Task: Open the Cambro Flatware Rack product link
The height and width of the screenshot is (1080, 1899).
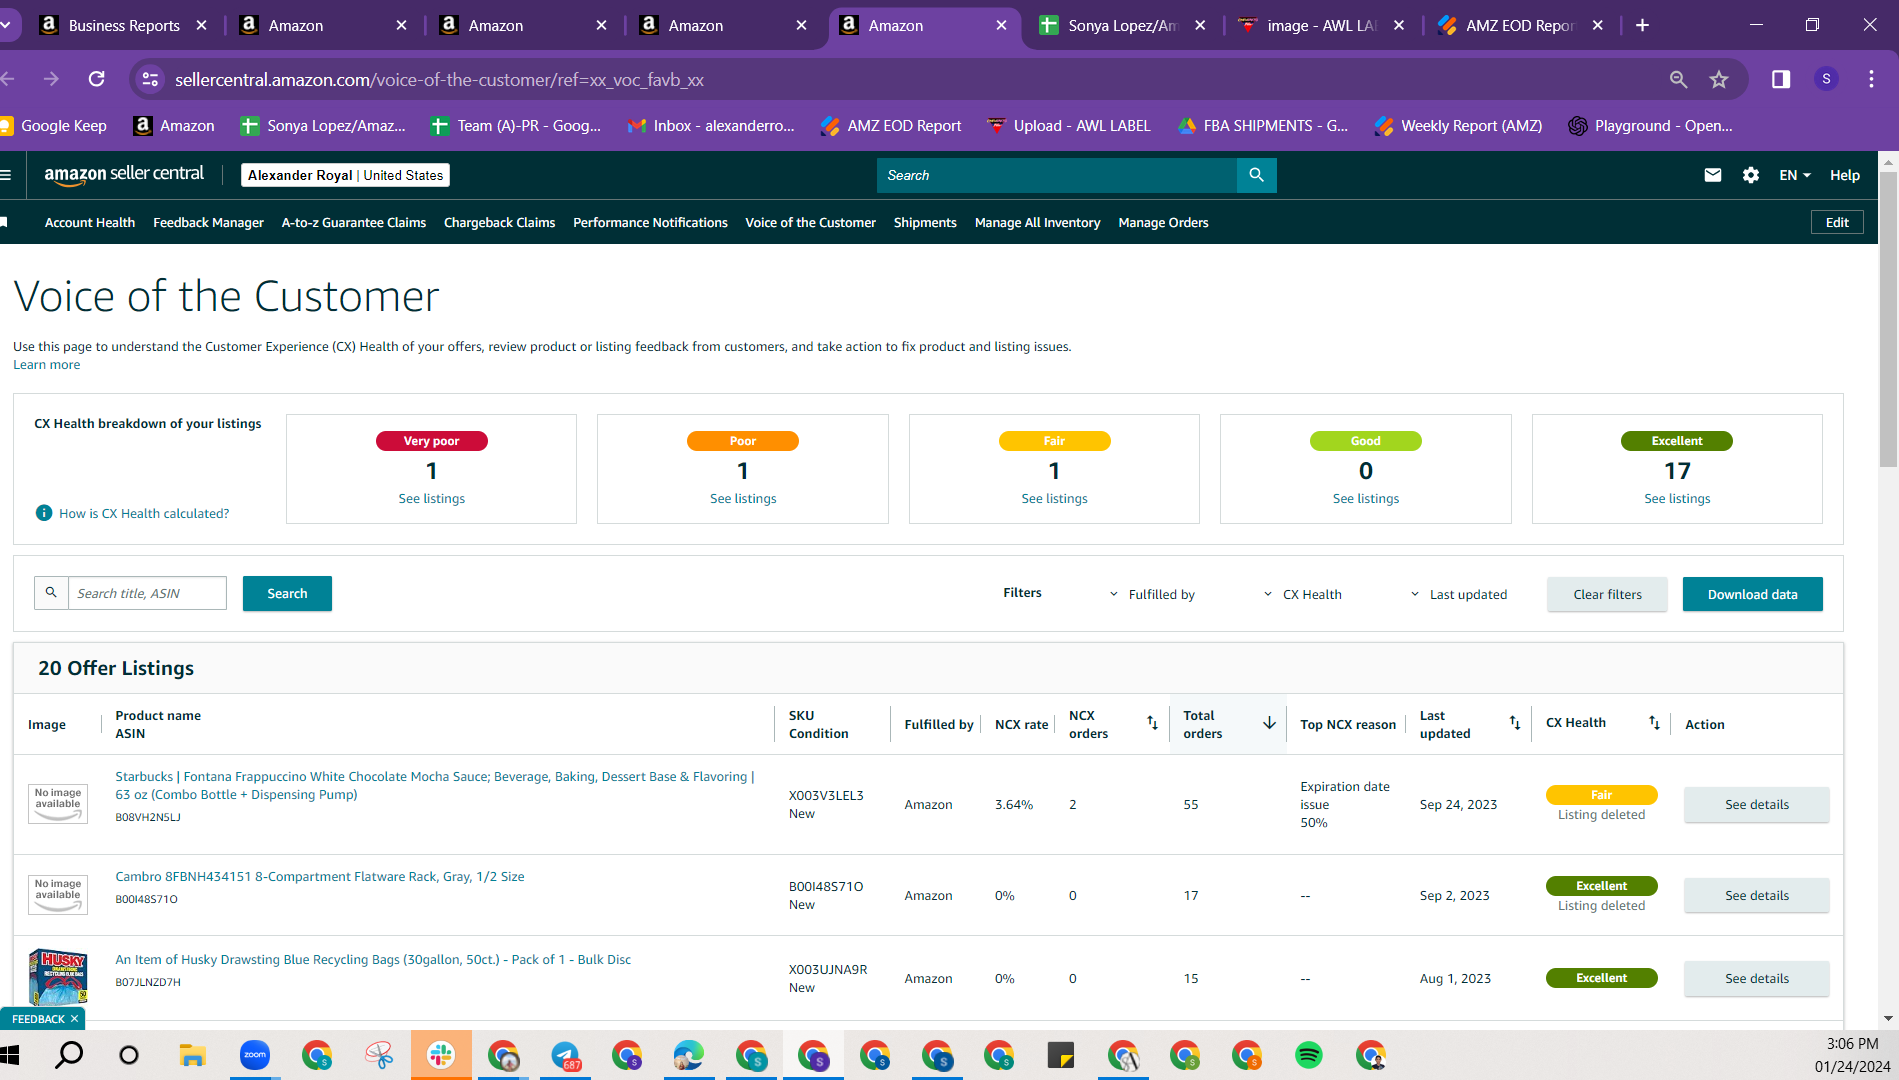Action: 320,876
